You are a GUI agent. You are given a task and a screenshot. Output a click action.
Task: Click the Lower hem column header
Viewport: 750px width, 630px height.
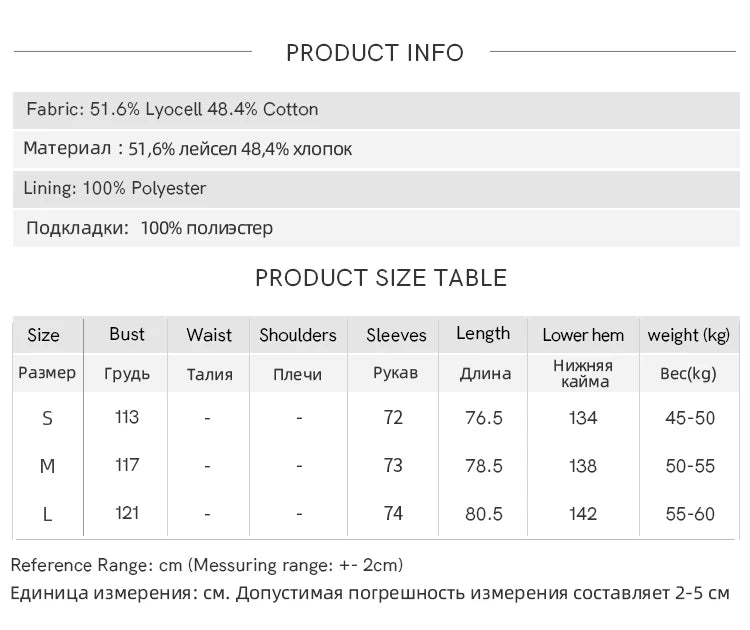tap(583, 335)
